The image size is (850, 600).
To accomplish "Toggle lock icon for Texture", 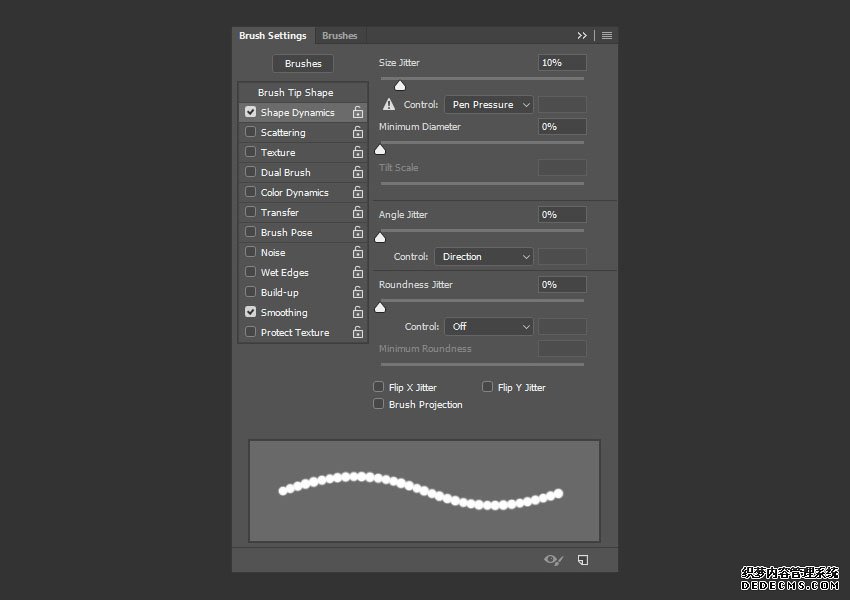I will click(358, 152).
